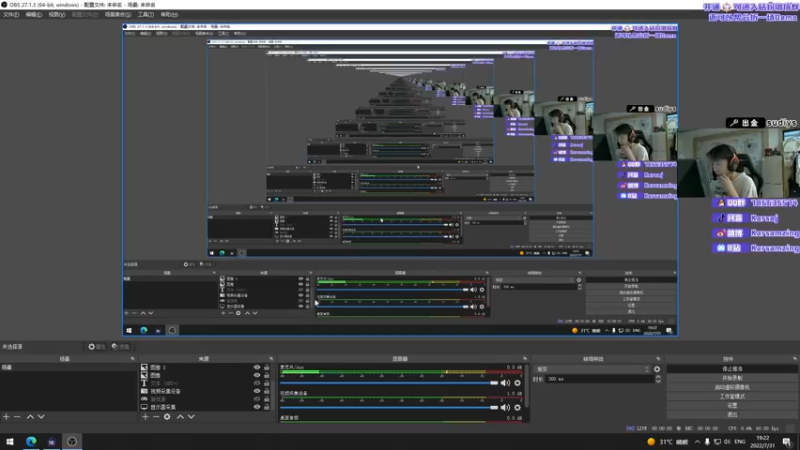Mute the 麦克风/Aux speaker icon
The image size is (800, 450).
505,383
